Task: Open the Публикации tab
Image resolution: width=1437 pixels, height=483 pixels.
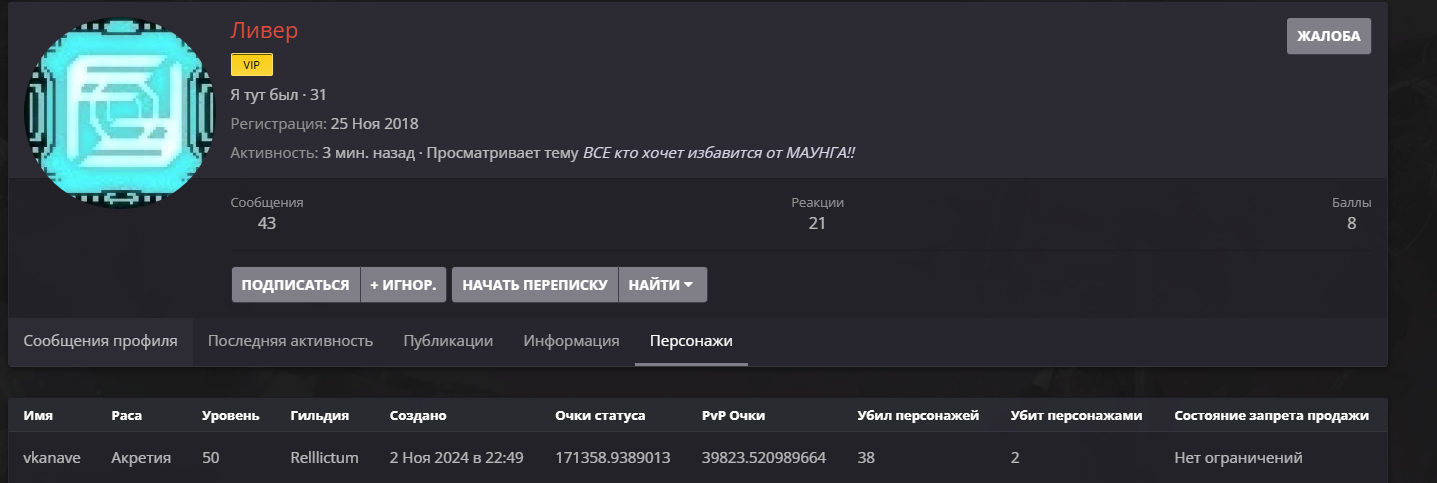Action: point(448,341)
